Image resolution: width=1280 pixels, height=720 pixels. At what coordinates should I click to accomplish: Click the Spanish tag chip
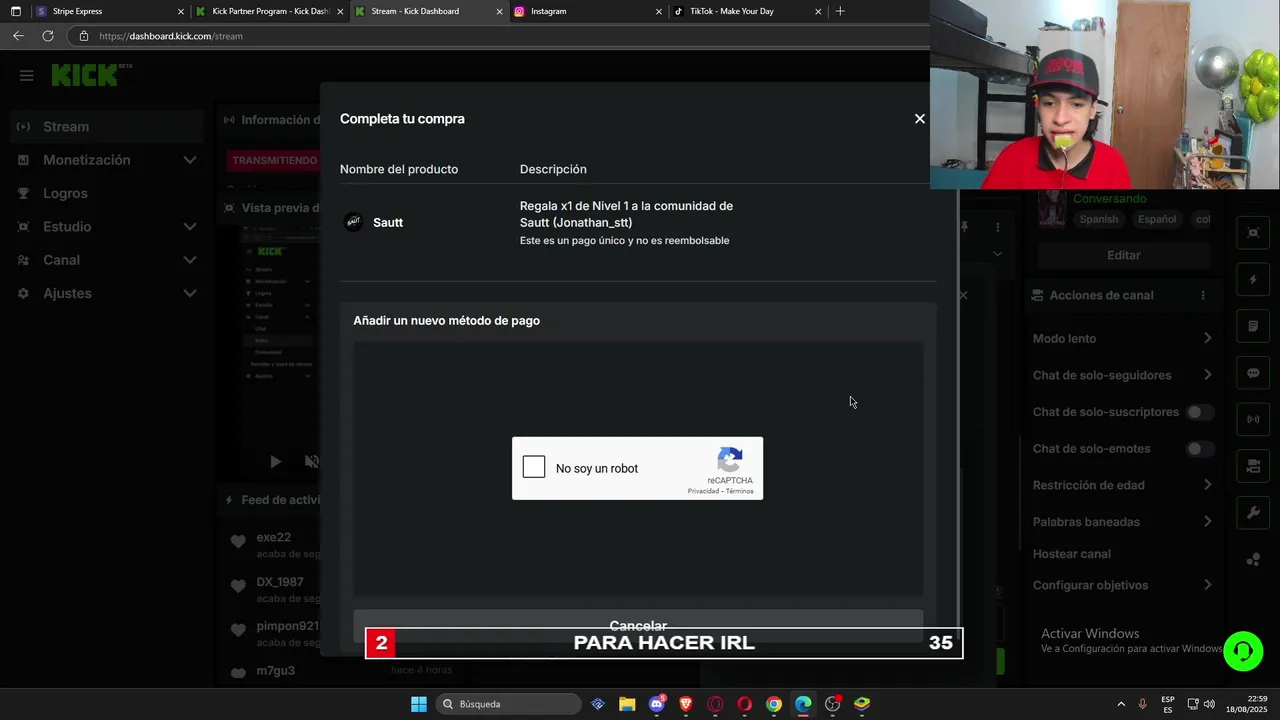1099,219
